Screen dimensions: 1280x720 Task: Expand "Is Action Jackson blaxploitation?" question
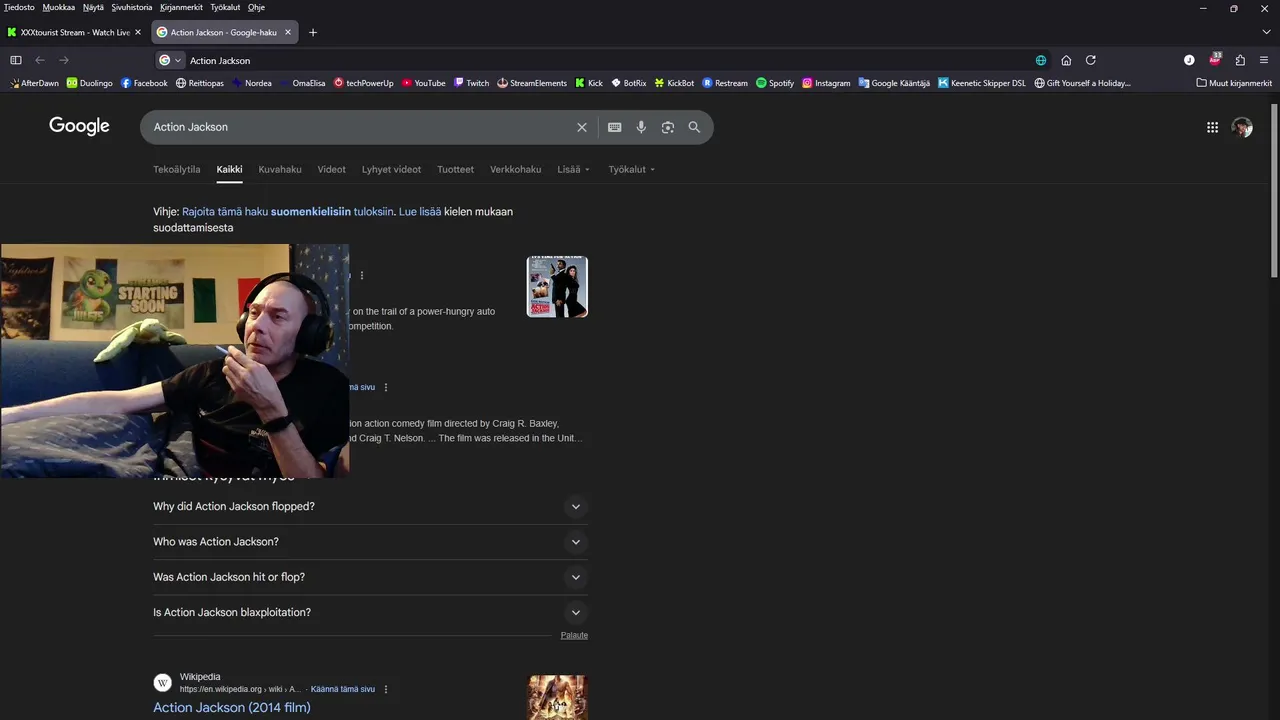pyautogui.click(x=370, y=612)
